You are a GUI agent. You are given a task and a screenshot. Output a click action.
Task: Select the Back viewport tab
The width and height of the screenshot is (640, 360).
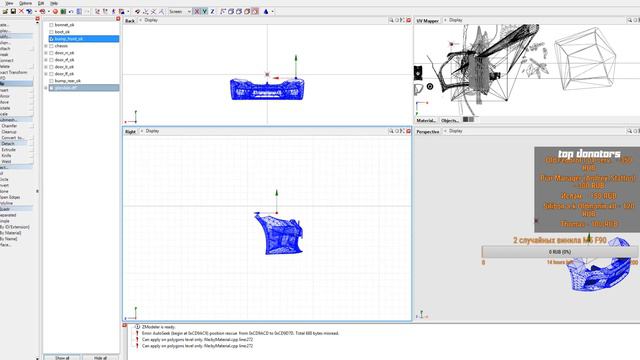coord(130,20)
